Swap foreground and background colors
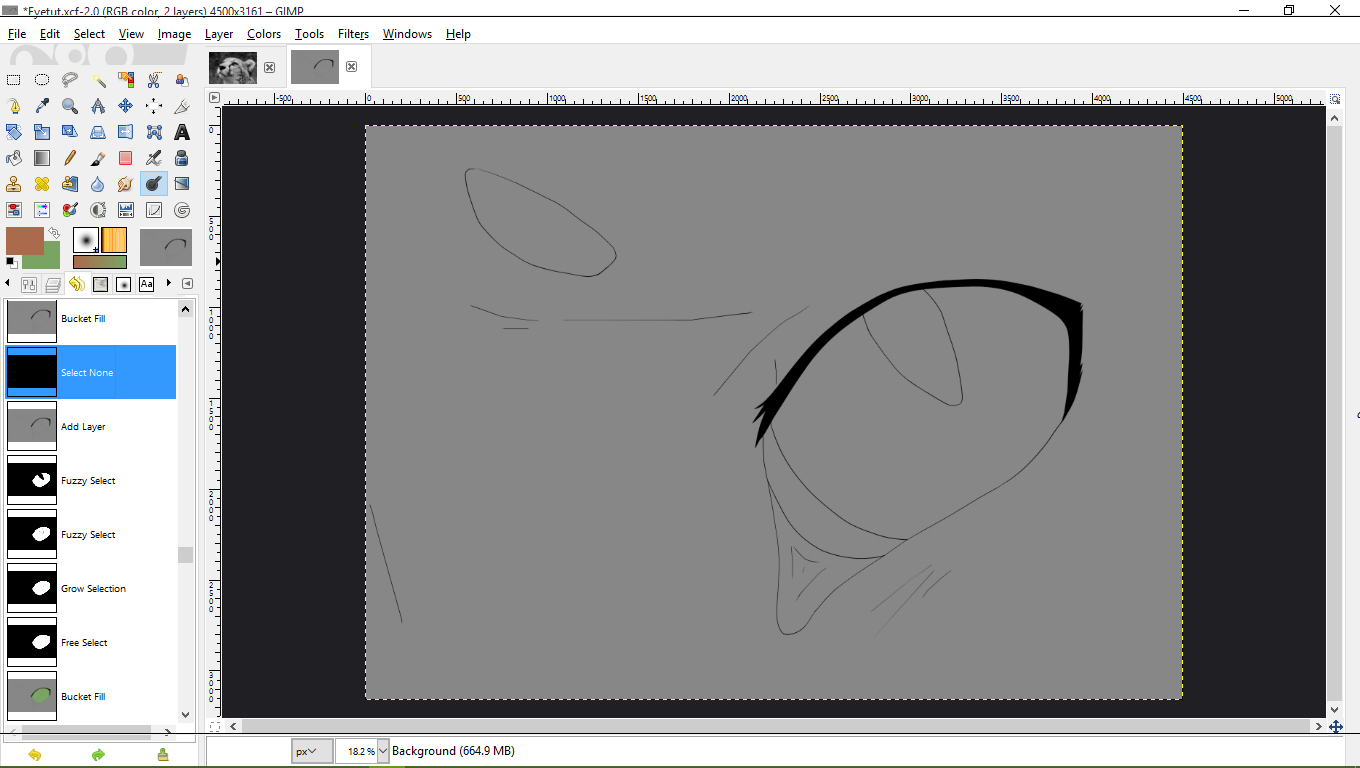 pyautogui.click(x=53, y=233)
